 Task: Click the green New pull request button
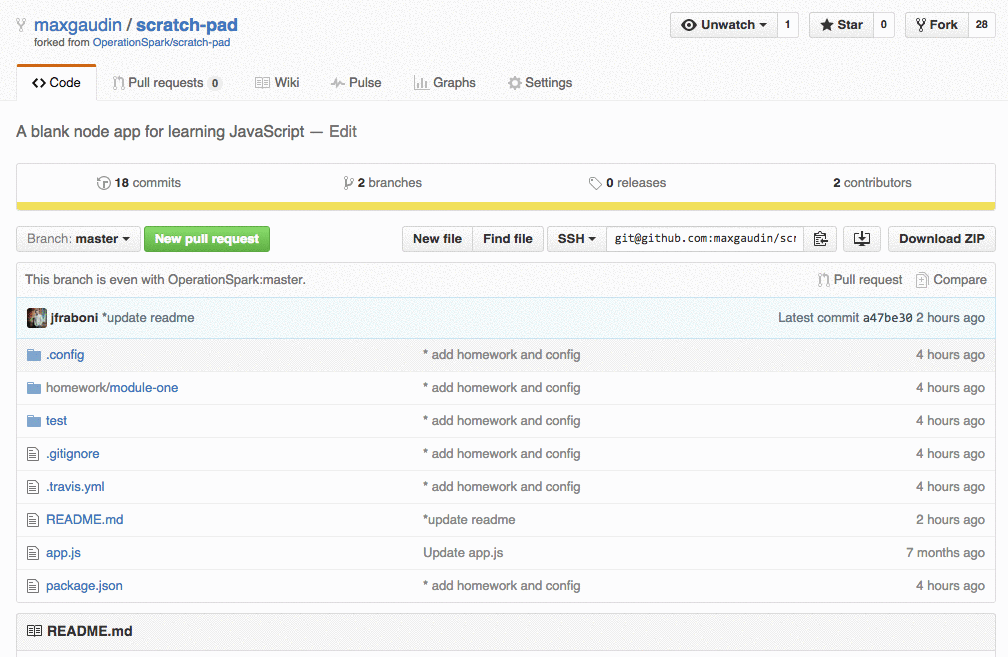coord(207,238)
